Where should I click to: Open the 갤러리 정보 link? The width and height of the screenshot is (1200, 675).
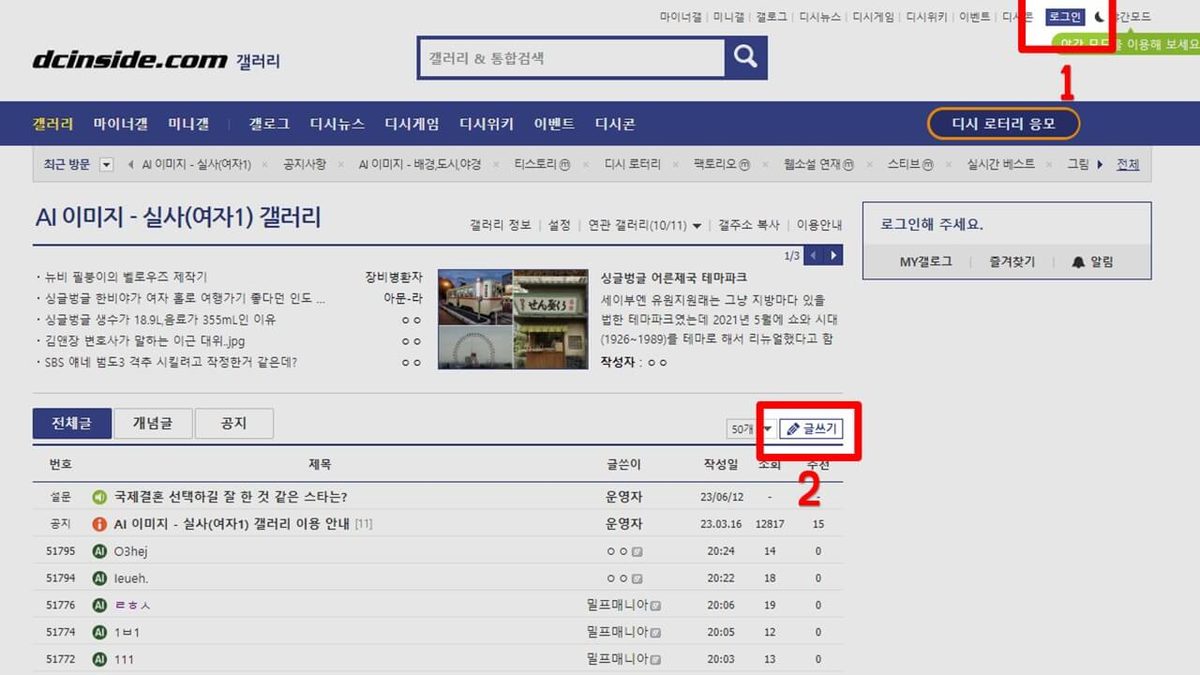coord(500,225)
